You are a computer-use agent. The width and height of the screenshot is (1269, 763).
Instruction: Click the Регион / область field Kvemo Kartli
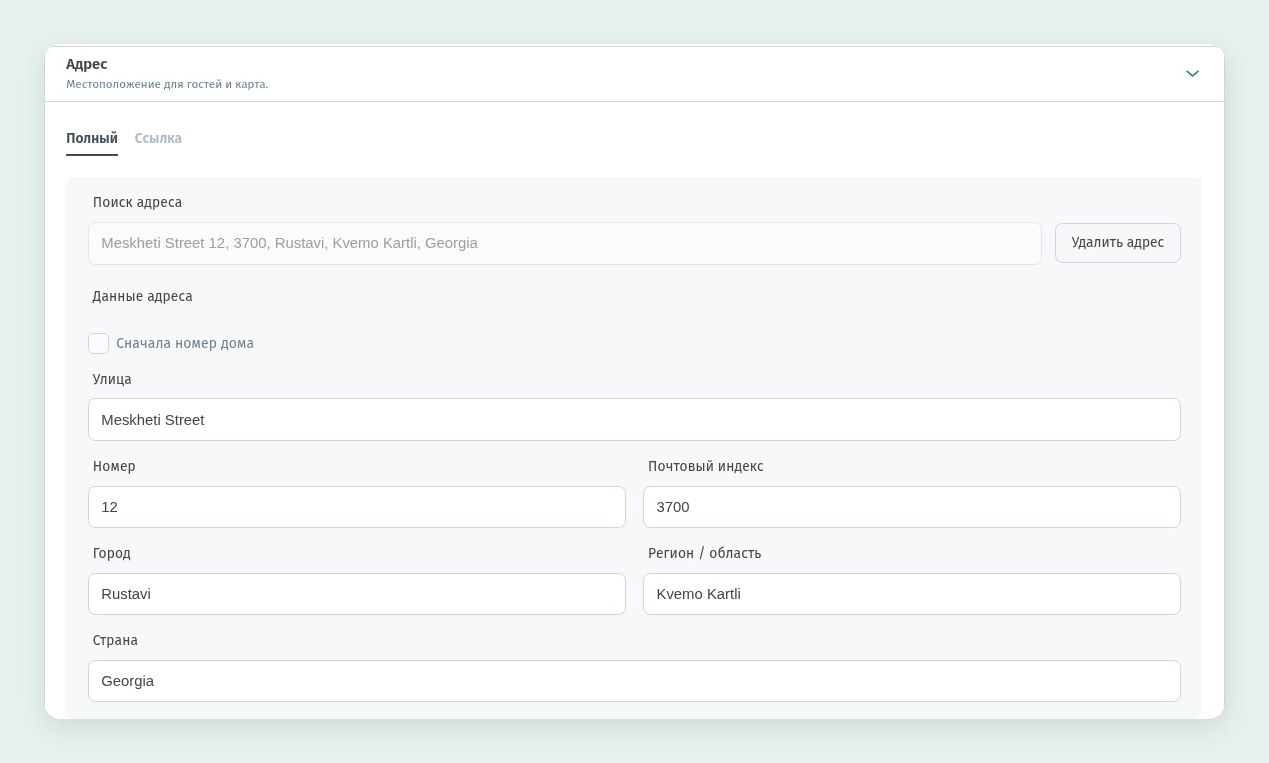click(x=912, y=594)
